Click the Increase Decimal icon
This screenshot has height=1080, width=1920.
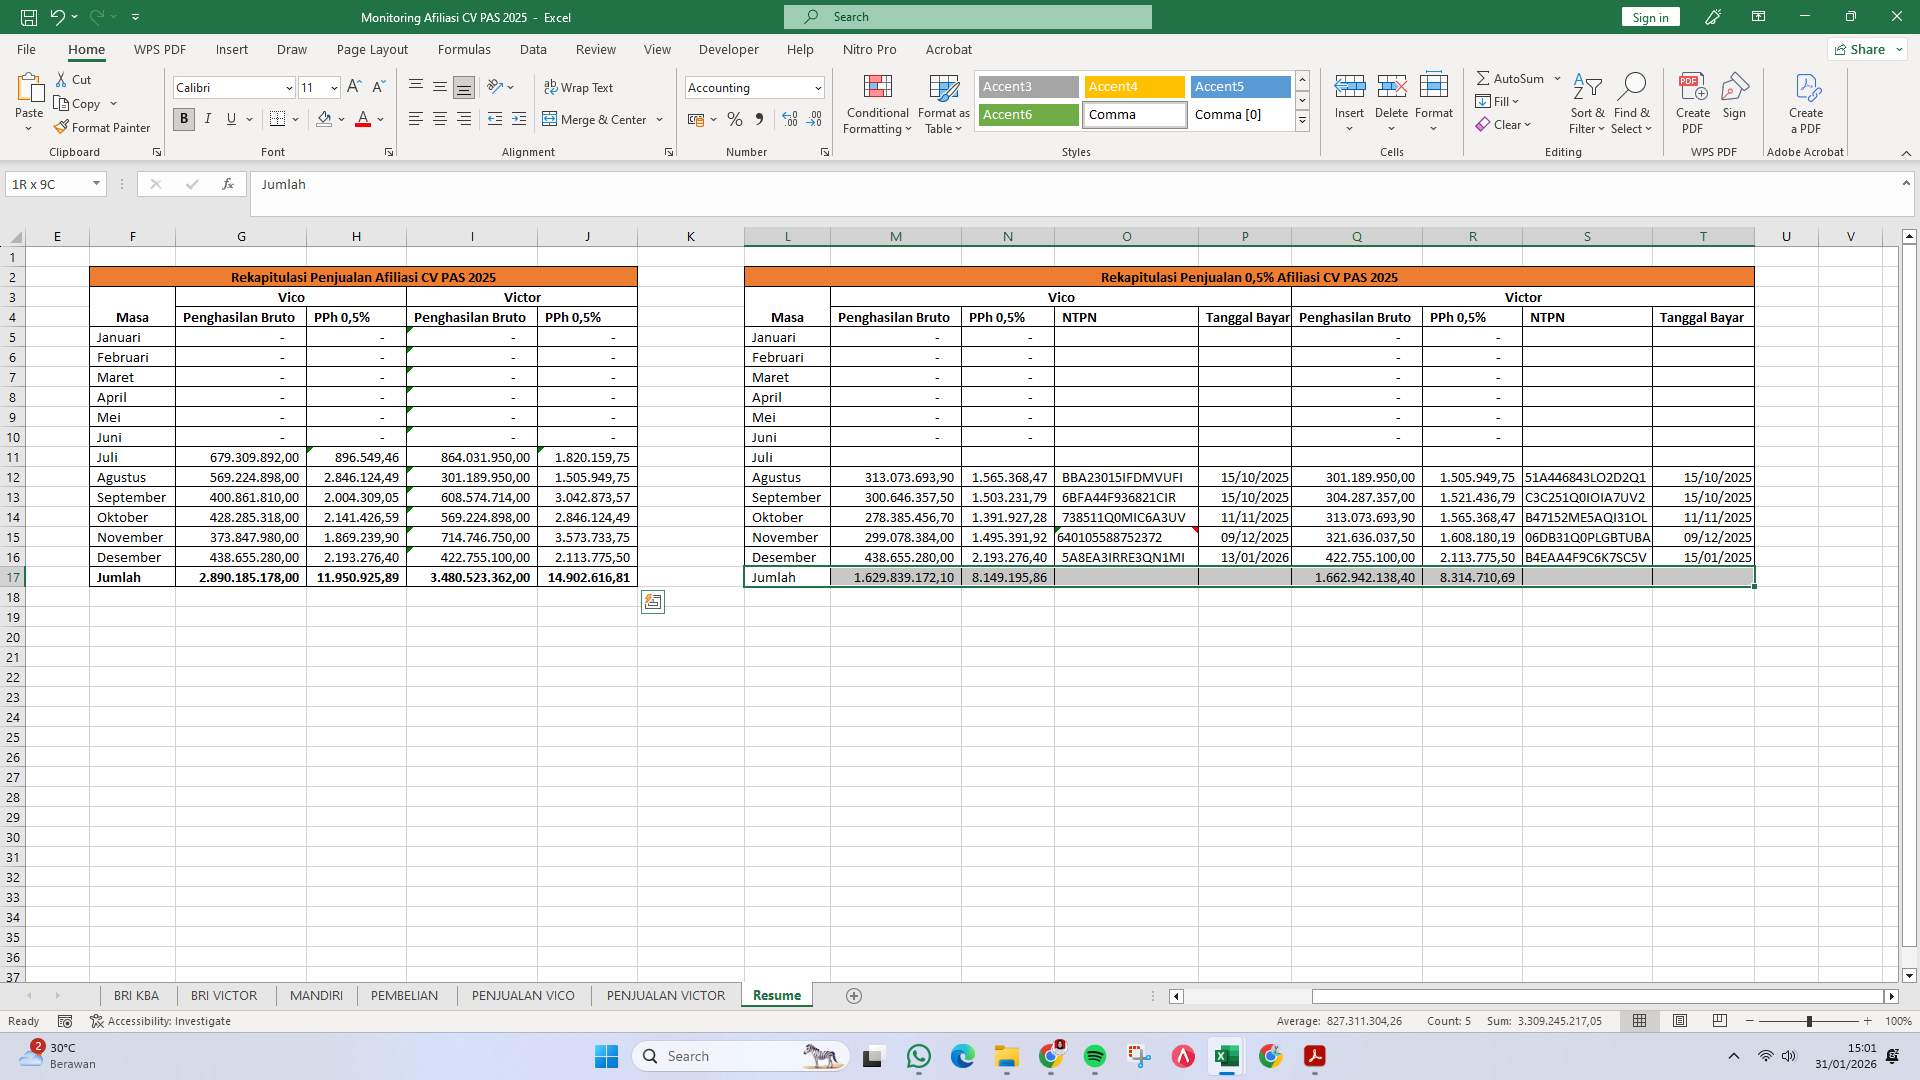(x=789, y=119)
